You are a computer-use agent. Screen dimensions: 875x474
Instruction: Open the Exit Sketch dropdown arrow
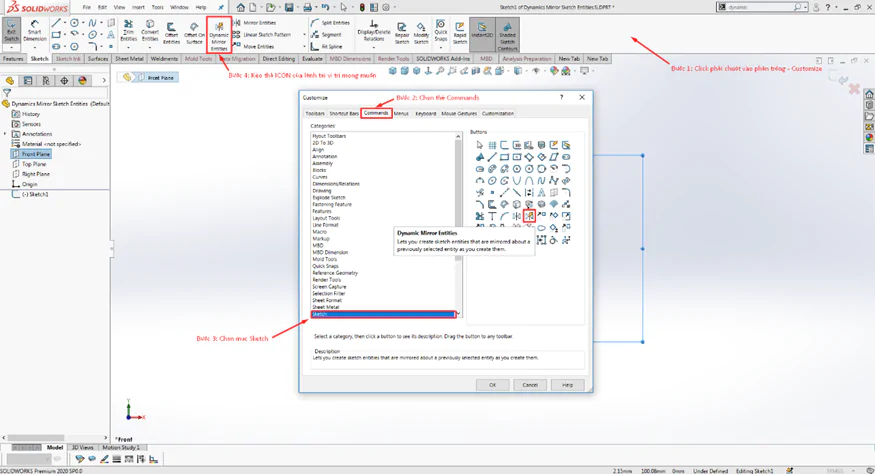[11, 47]
